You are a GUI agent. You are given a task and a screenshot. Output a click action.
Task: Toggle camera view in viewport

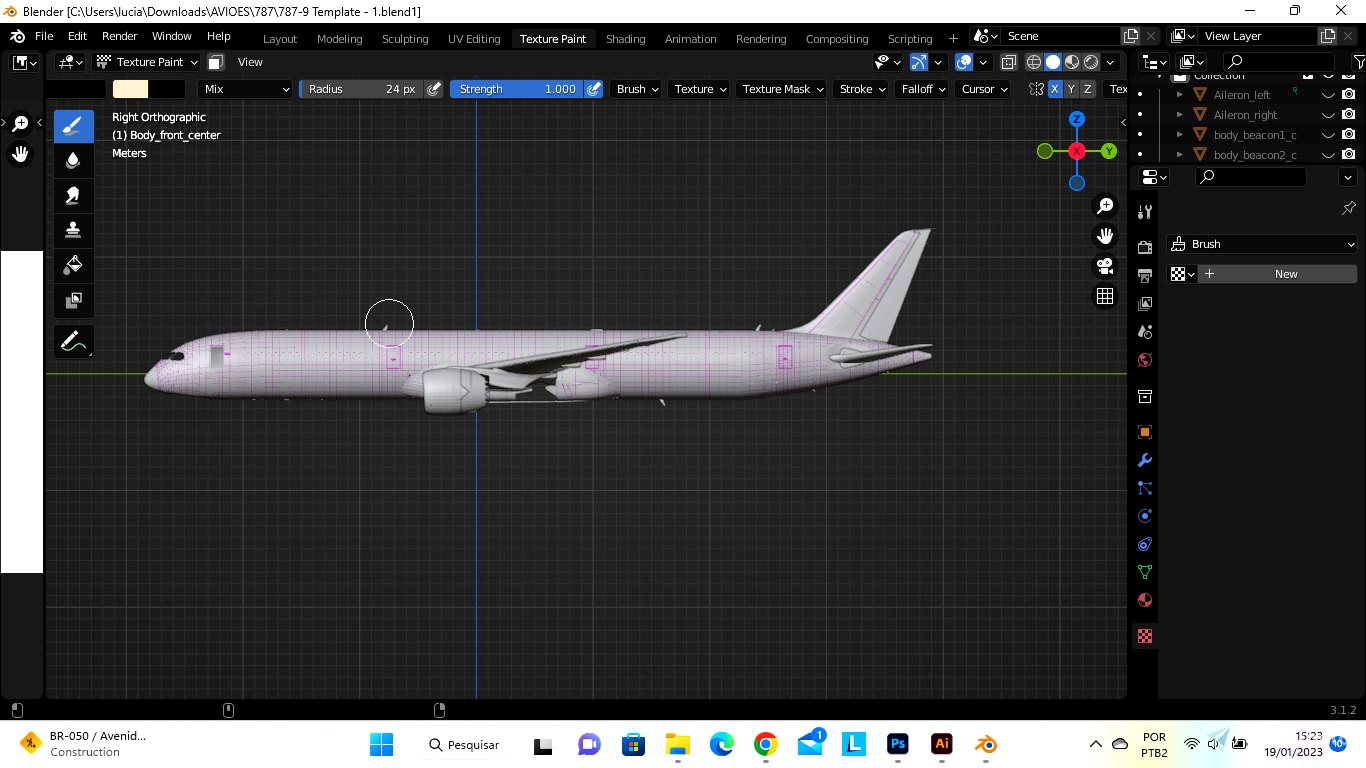[x=1105, y=266]
